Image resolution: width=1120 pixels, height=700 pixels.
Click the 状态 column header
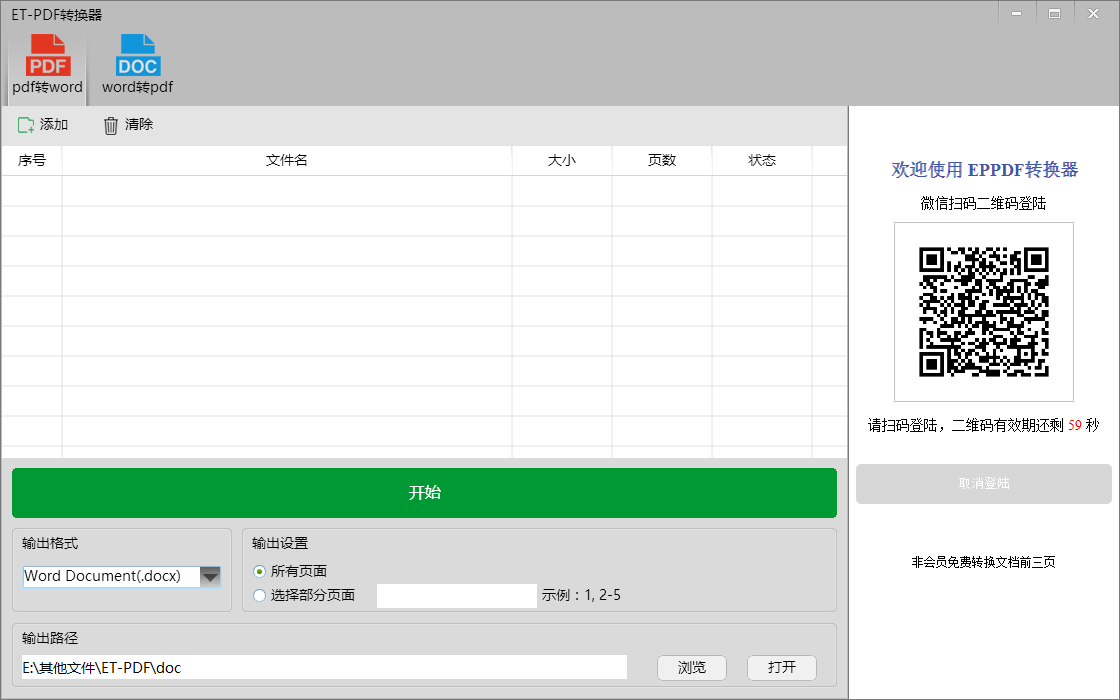pyautogui.click(x=762, y=160)
